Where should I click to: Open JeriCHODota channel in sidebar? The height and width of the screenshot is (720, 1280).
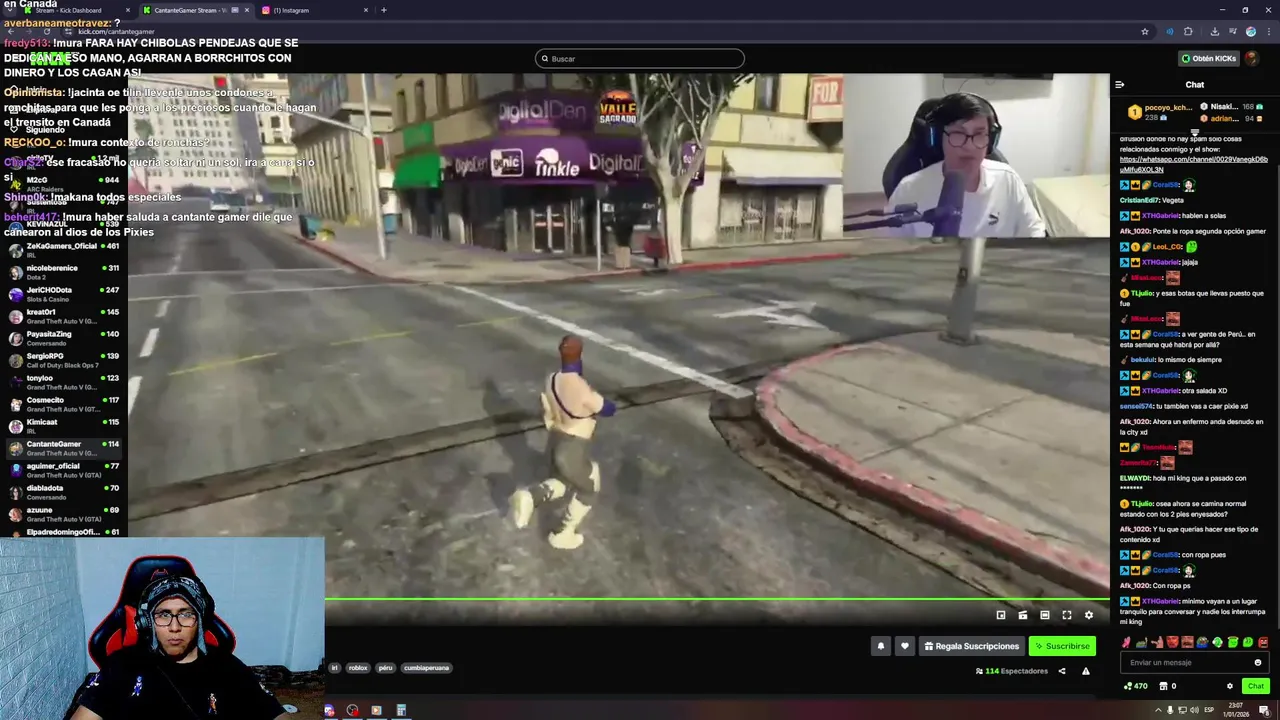click(x=64, y=294)
